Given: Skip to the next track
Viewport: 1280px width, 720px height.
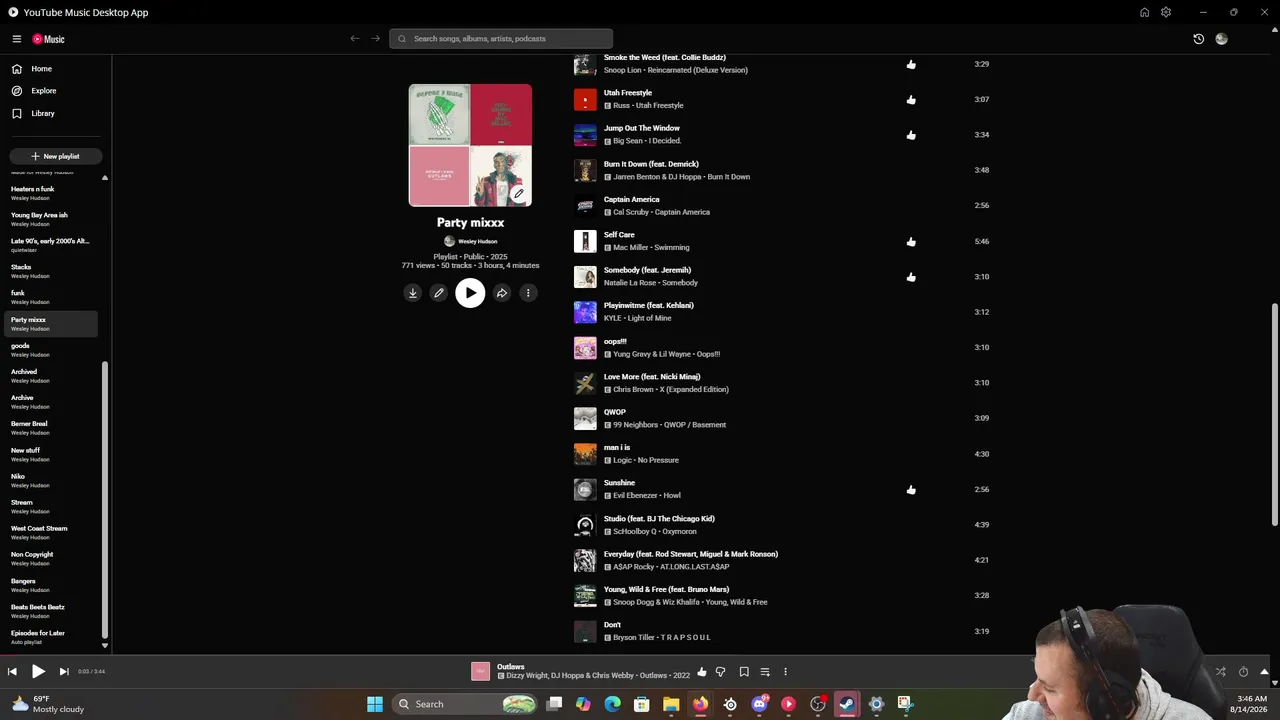Looking at the screenshot, I should point(64,672).
